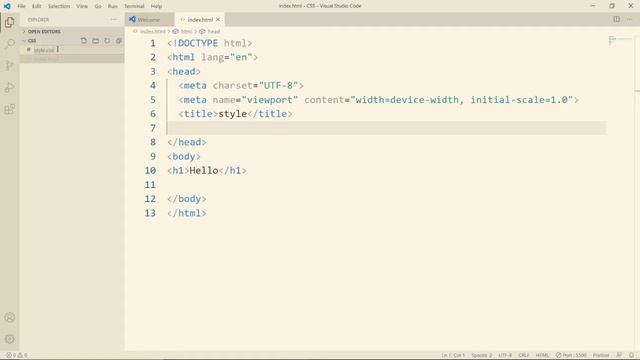
Task: Open the Selection menu
Action: (59, 6)
